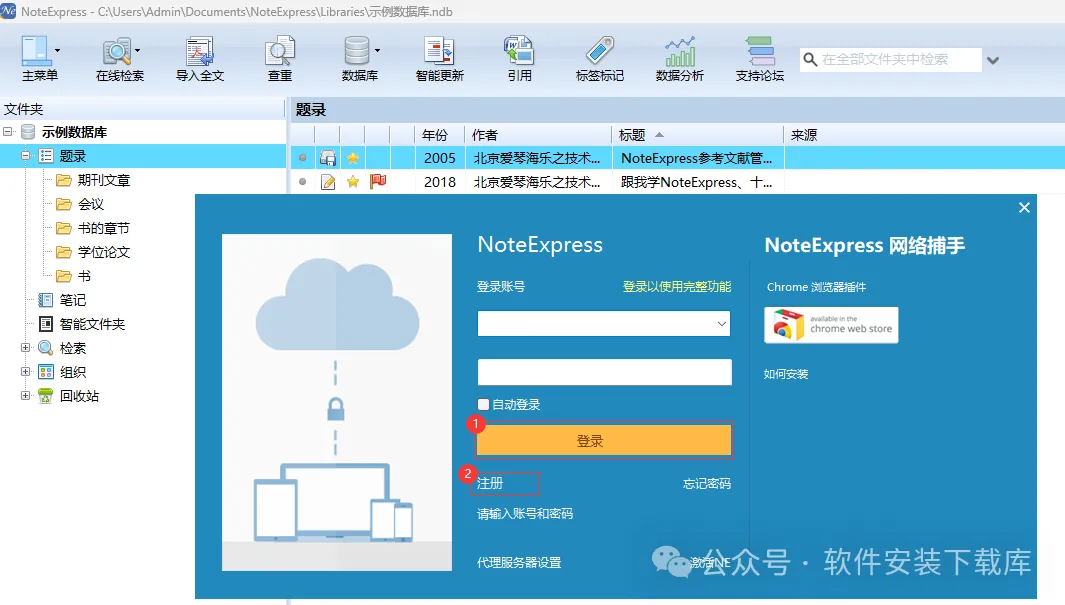Select the NoteExpress参考文献管 title cell
This screenshot has height=605, width=1065.
[x=698, y=158]
